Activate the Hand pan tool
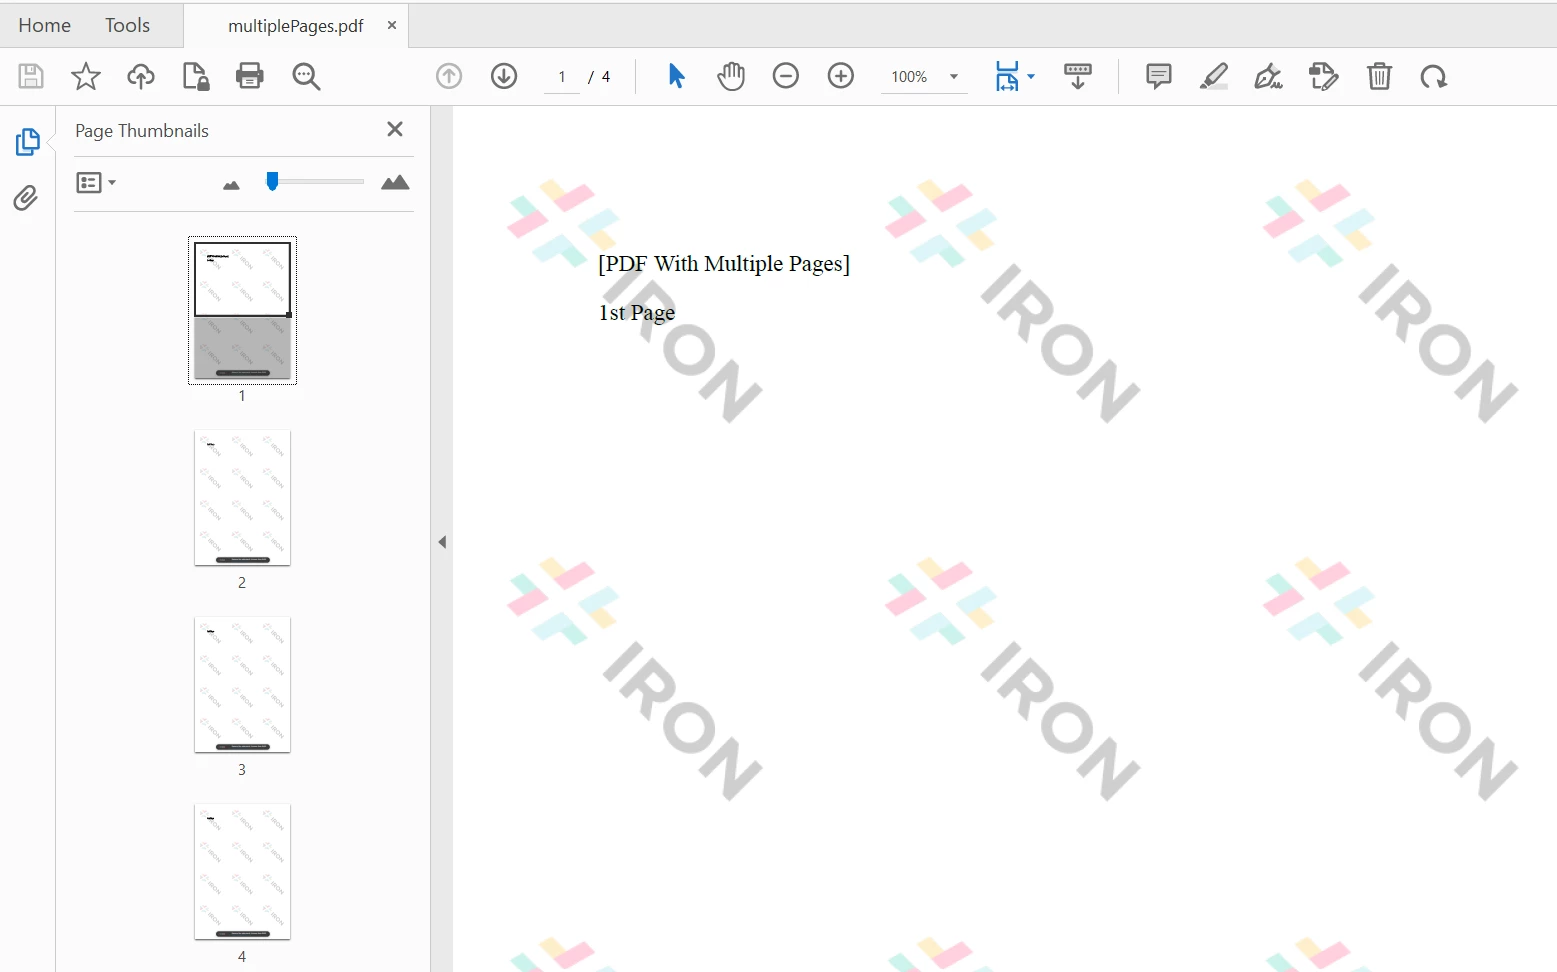Screen dimensions: 1557x972 tap(731, 76)
